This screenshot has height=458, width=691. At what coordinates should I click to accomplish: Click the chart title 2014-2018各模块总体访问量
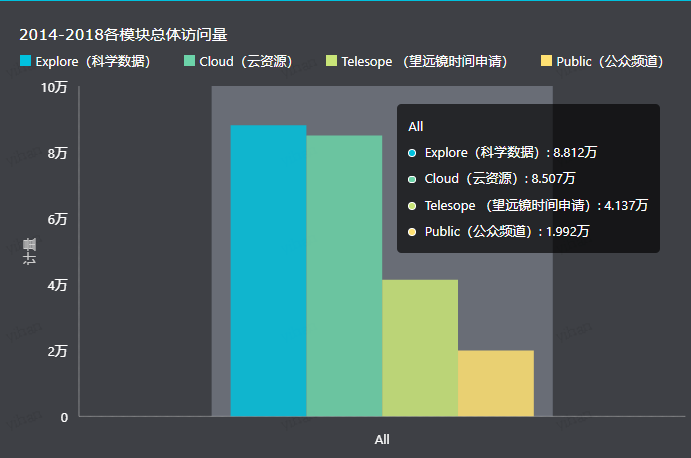click(123, 35)
